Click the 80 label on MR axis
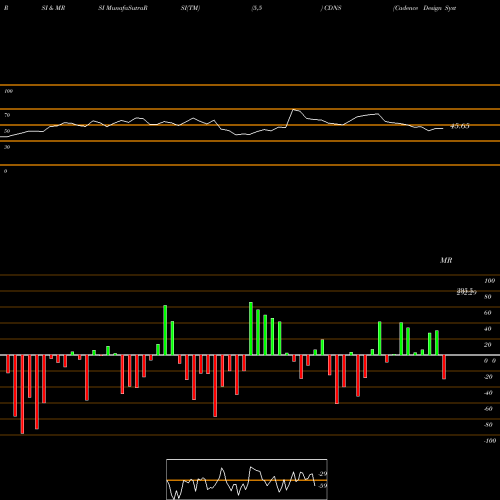Screen dimensions: 500x500 488,297
